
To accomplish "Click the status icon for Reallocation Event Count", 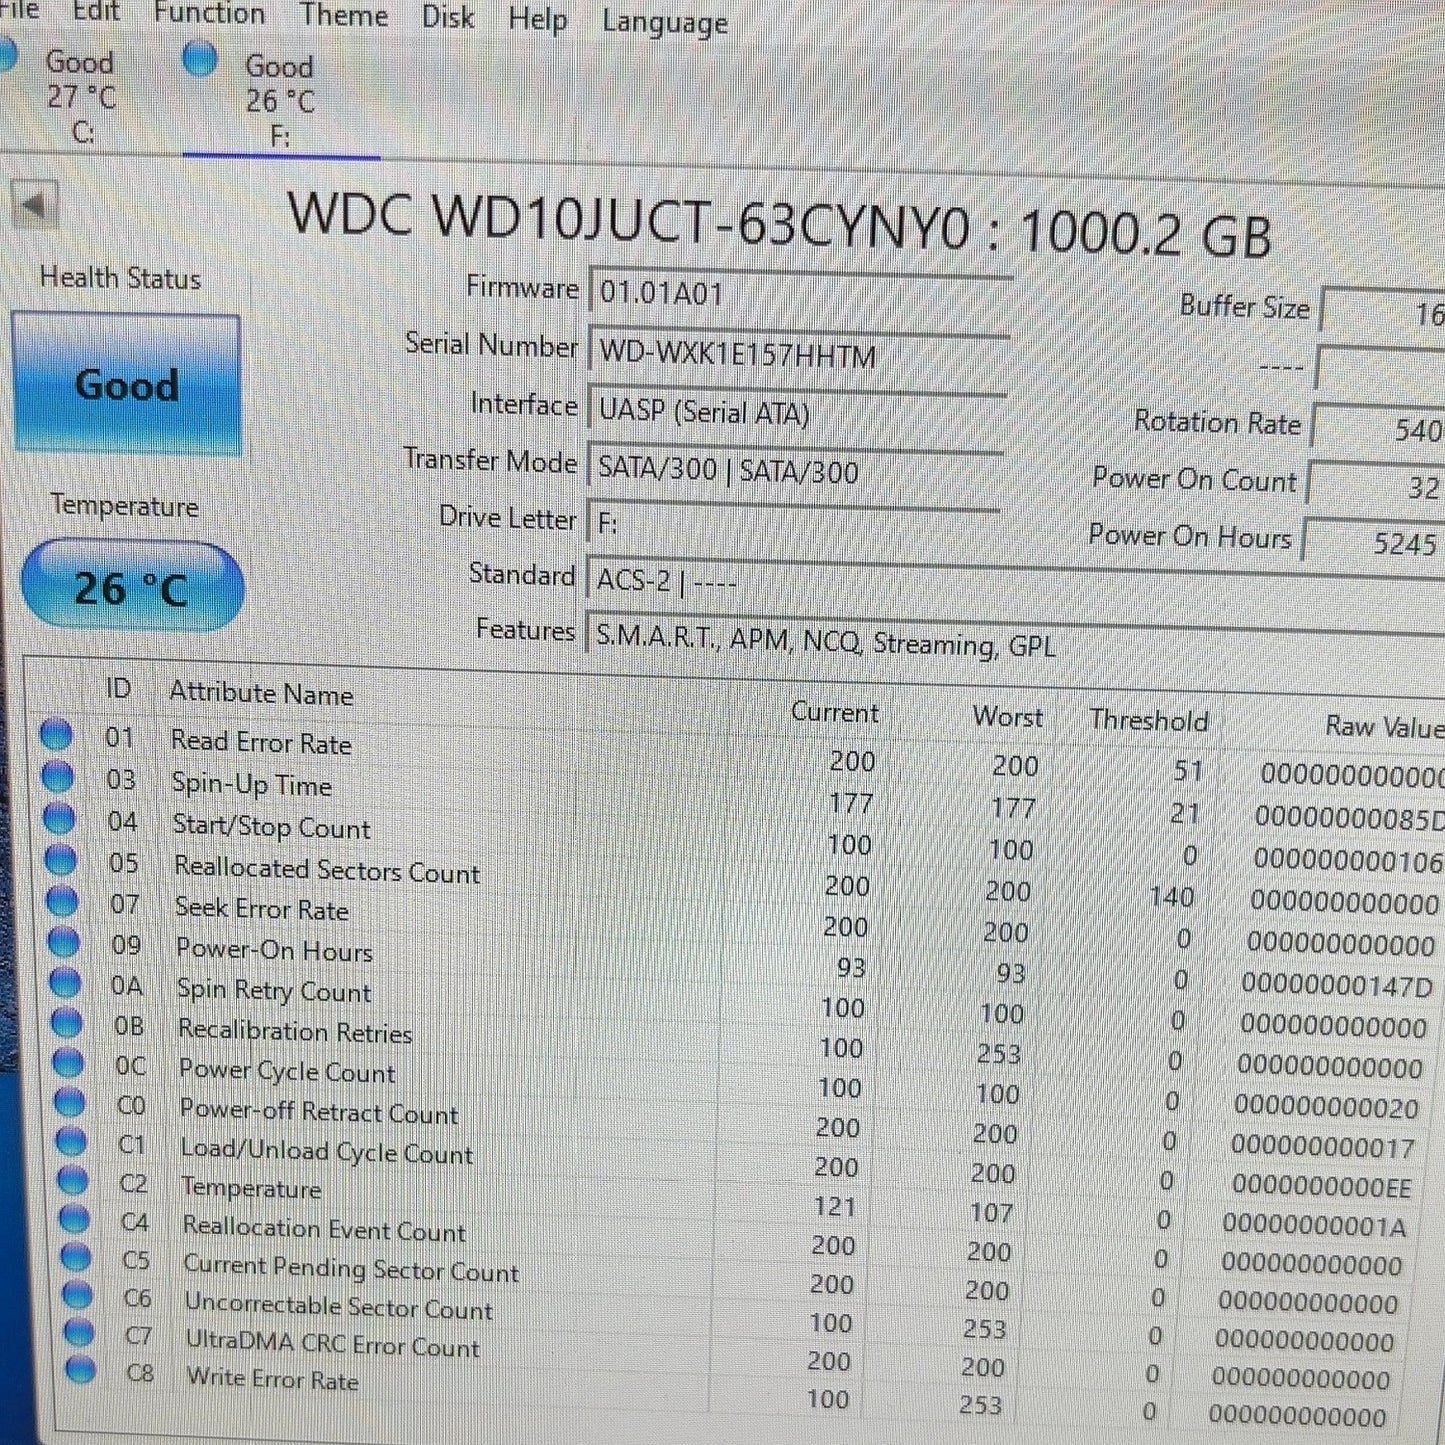I will [x=74, y=1218].
